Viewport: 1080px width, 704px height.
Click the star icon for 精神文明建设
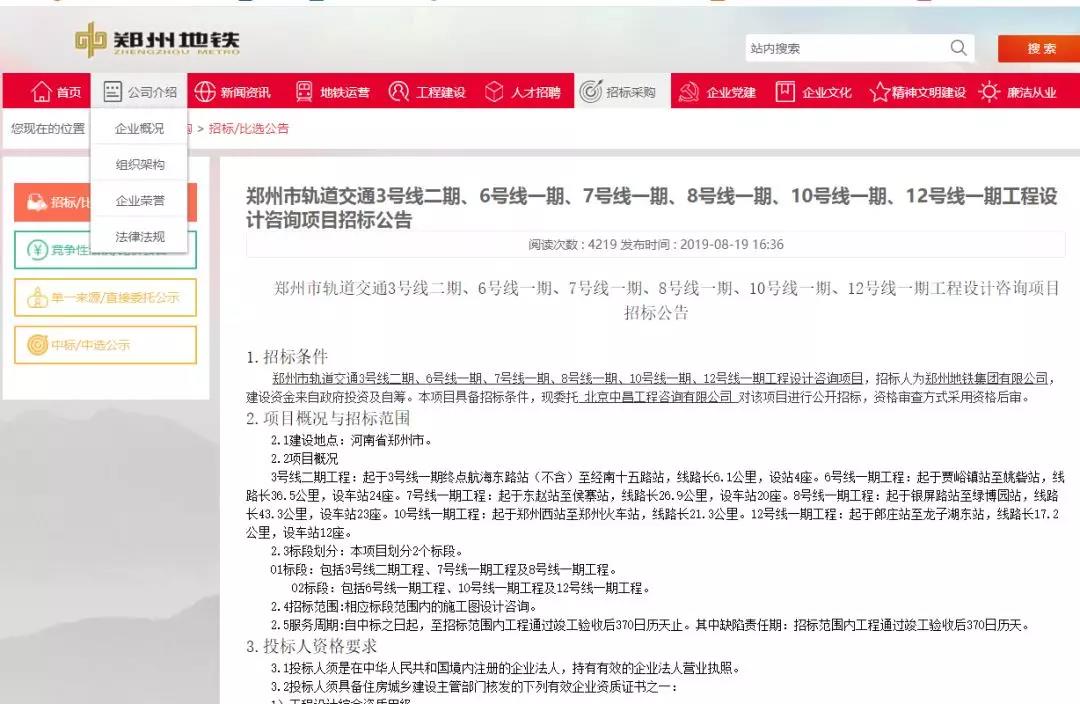879,92
